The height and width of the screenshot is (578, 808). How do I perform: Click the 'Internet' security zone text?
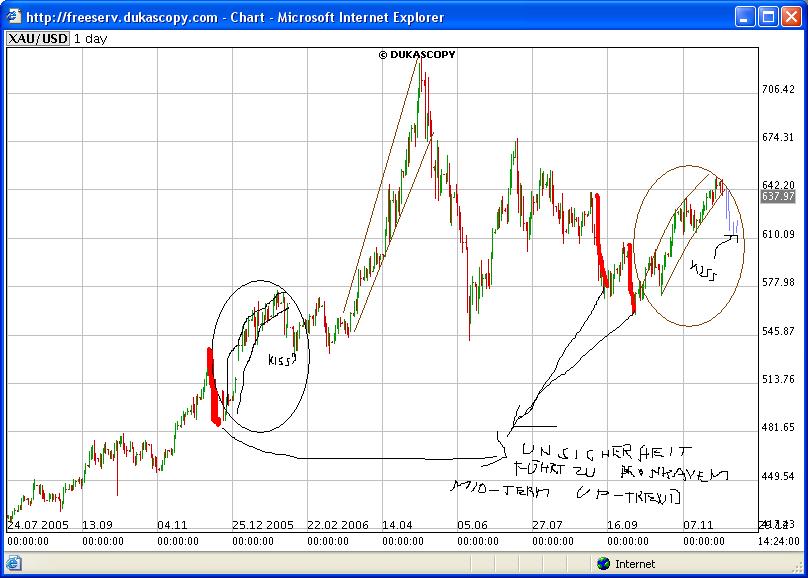(x=635, y=564)
